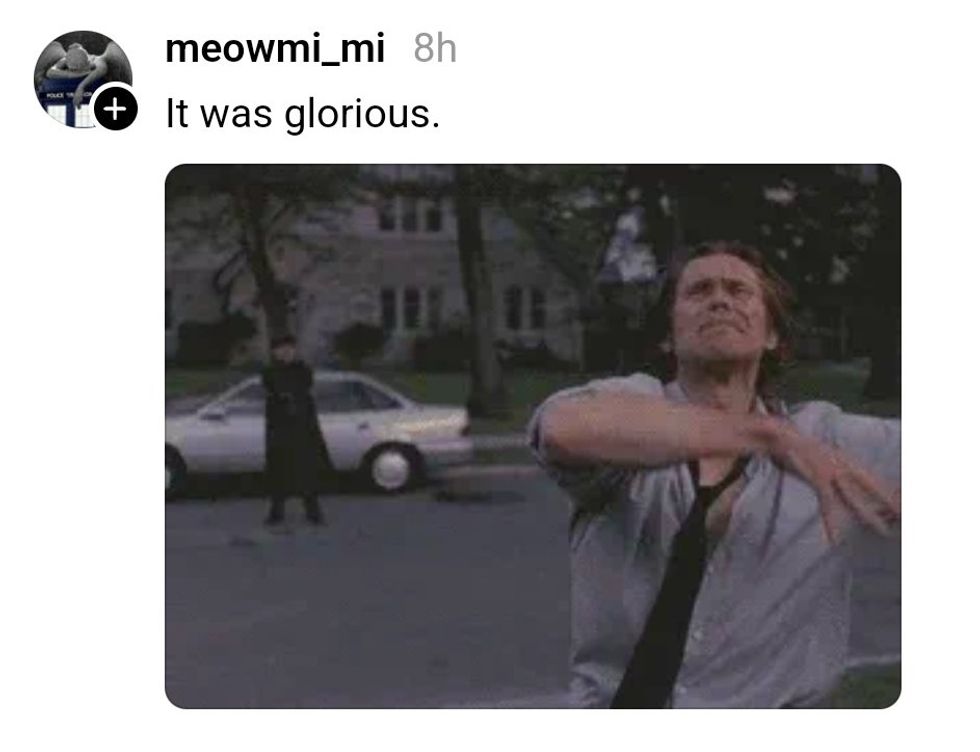Open the attached GIF image
980x752 pixels.
click(x=532, y=436)
